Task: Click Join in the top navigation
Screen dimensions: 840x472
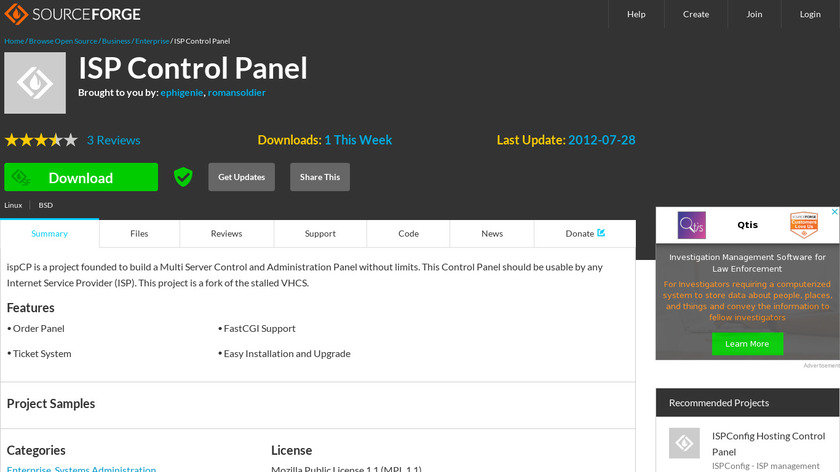Action: [754, 14]
